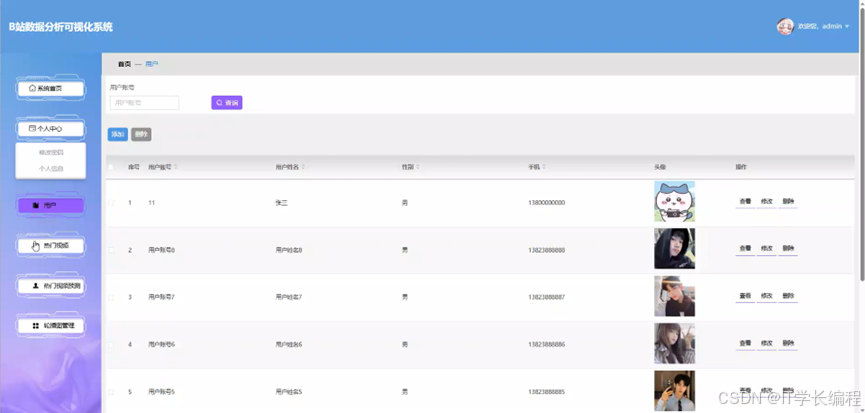This screenshot has height=413, width=865.
Task: Select 个人信息 under 个人中心
Action: [x=51, y=169]
